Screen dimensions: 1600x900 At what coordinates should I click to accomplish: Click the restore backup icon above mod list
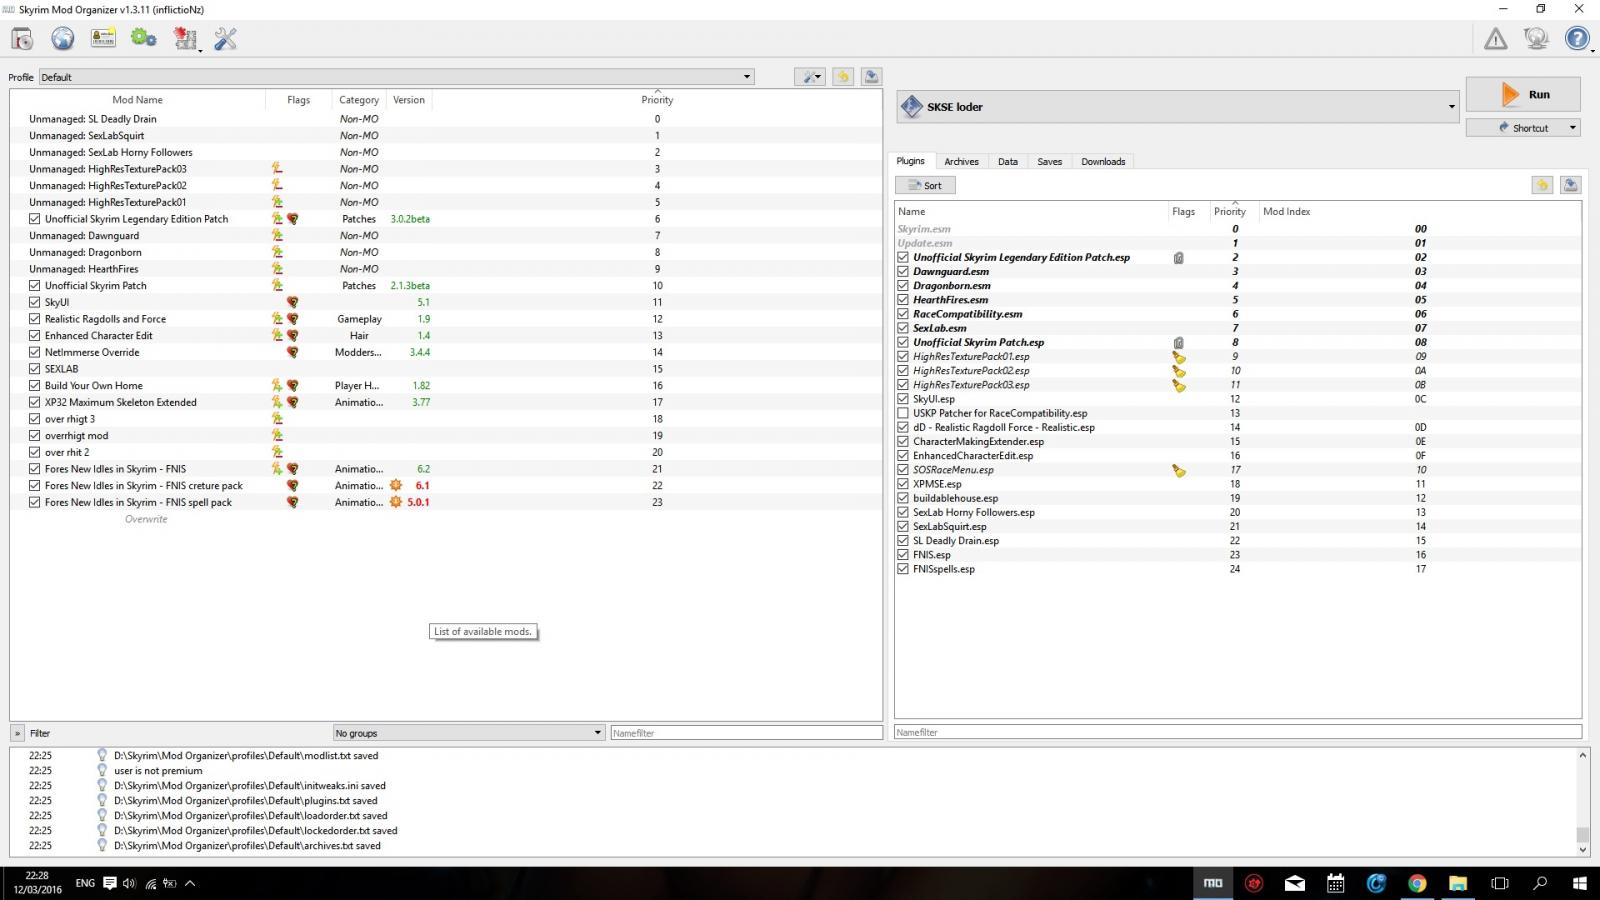[843, 77]
